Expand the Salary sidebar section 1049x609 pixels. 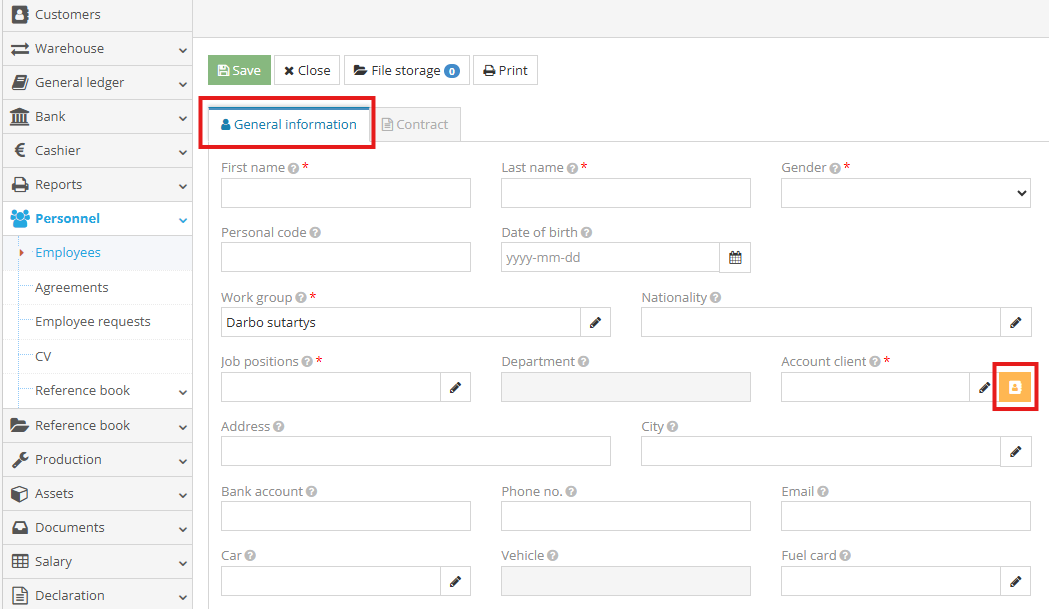click(96, 562)
